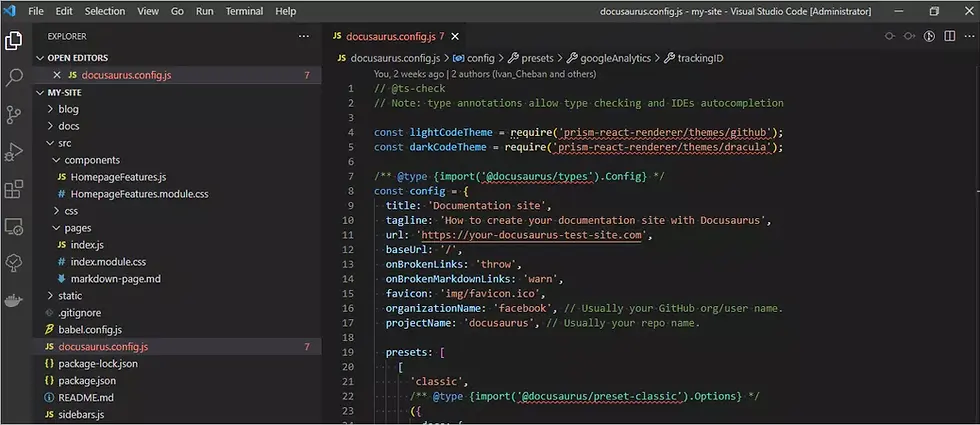980x425 pixels.
Task: Open the Search view in activity bar
Action: pyautogui.click(x=14, y=78)
